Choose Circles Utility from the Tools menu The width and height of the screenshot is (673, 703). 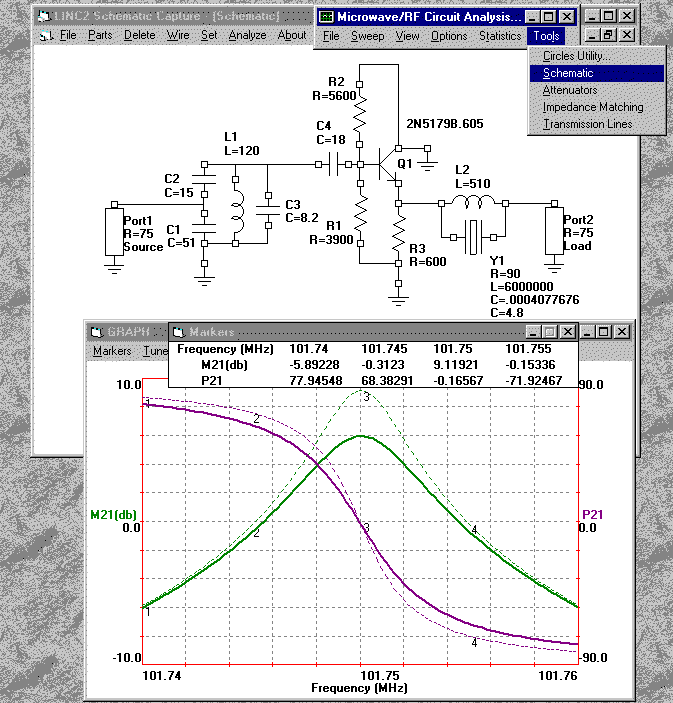point(576,56)
